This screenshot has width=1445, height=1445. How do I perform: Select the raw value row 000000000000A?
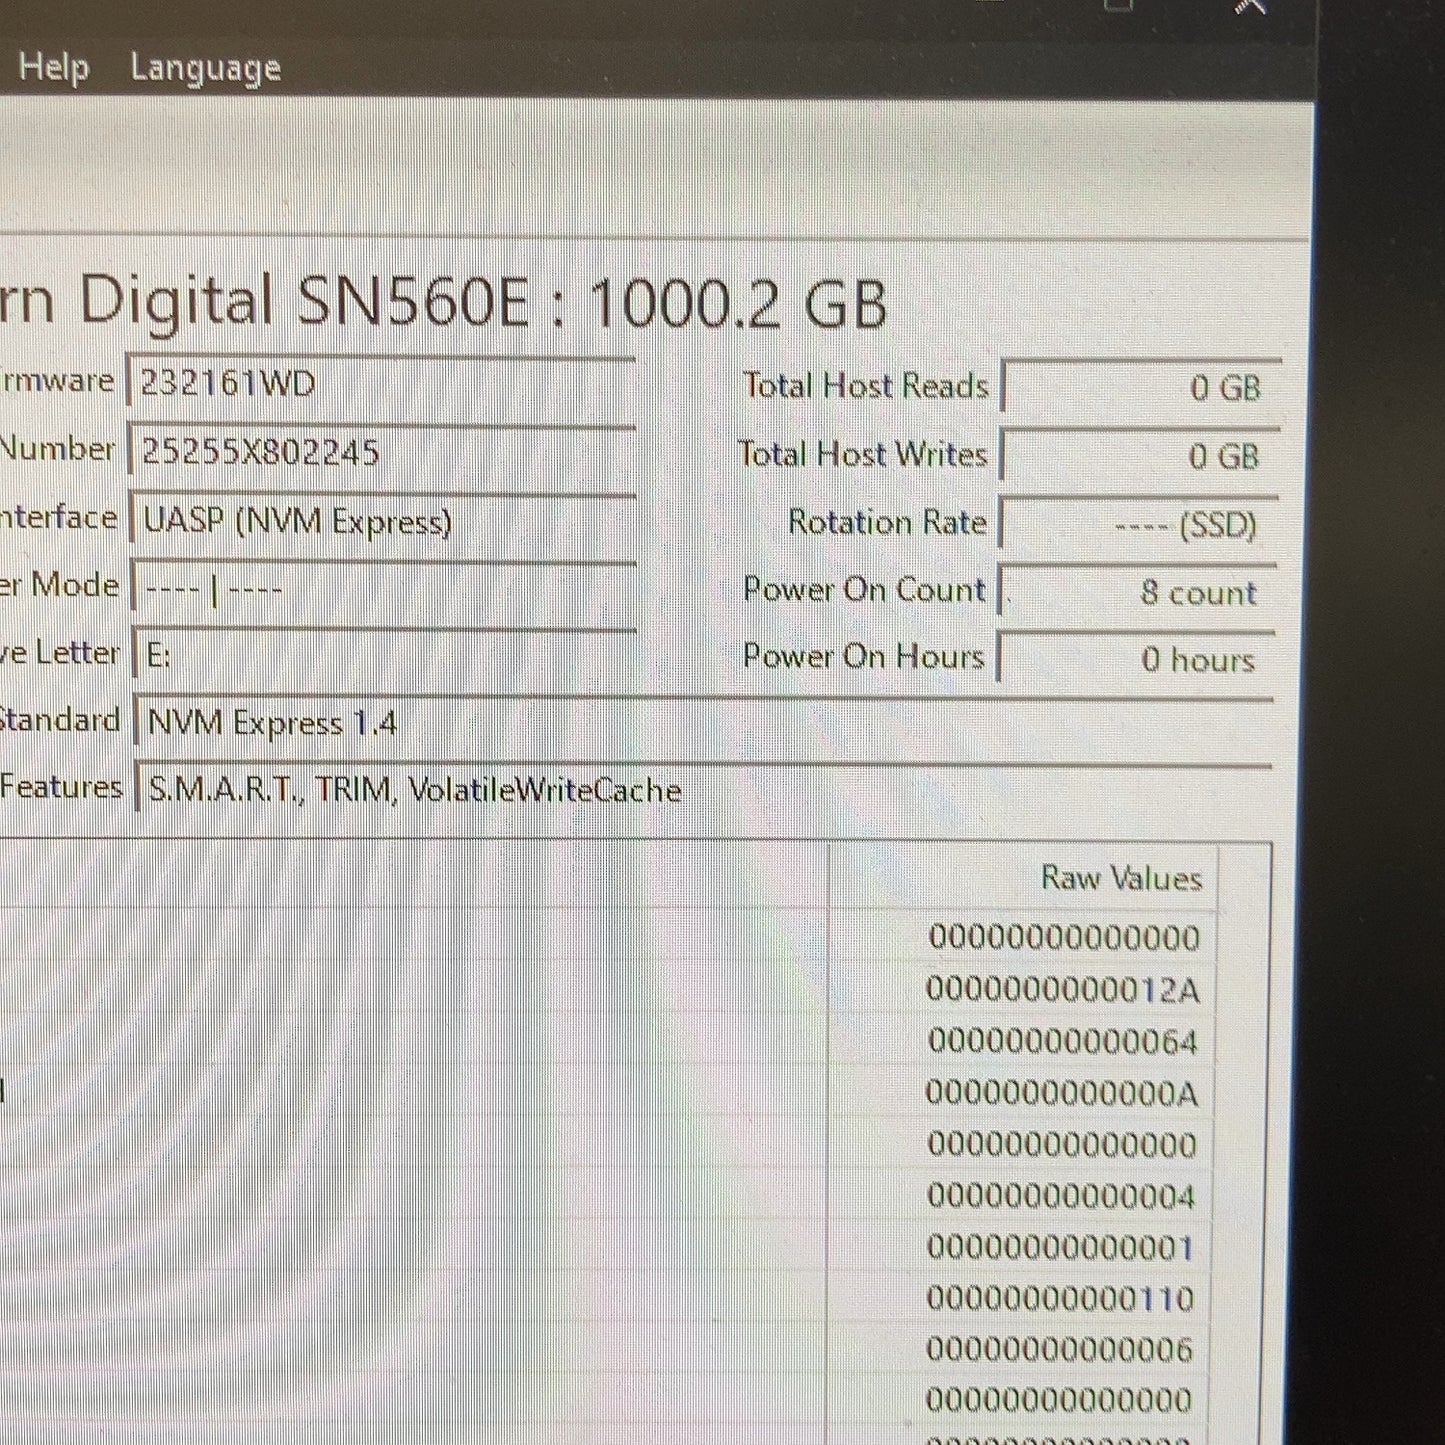click(1061, 1093)
